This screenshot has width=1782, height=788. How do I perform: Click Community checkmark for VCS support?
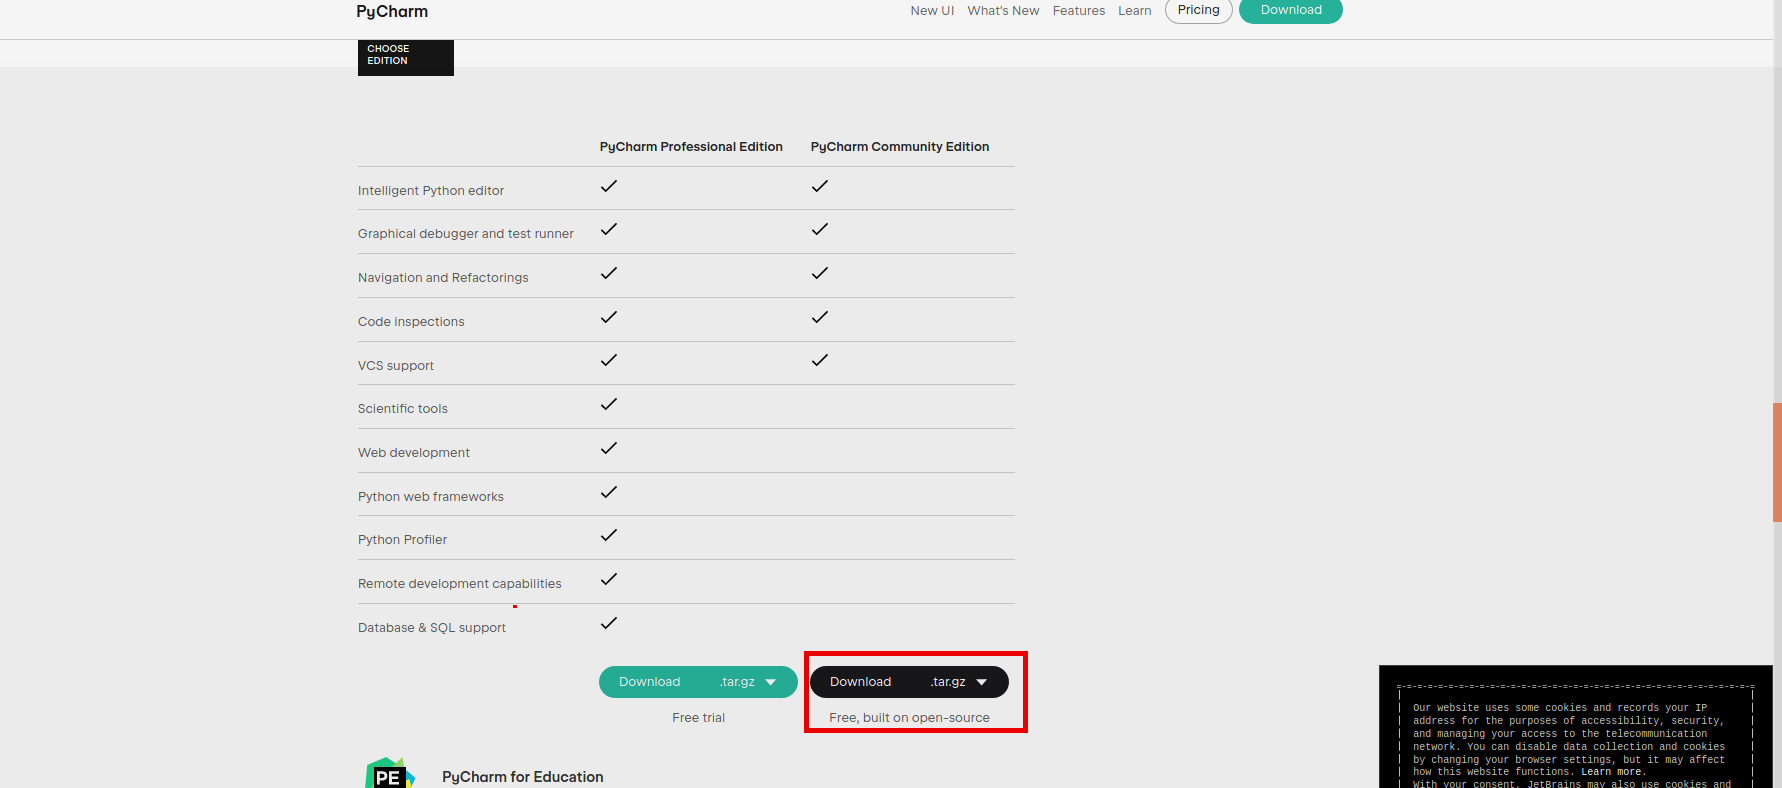[820, 360]
